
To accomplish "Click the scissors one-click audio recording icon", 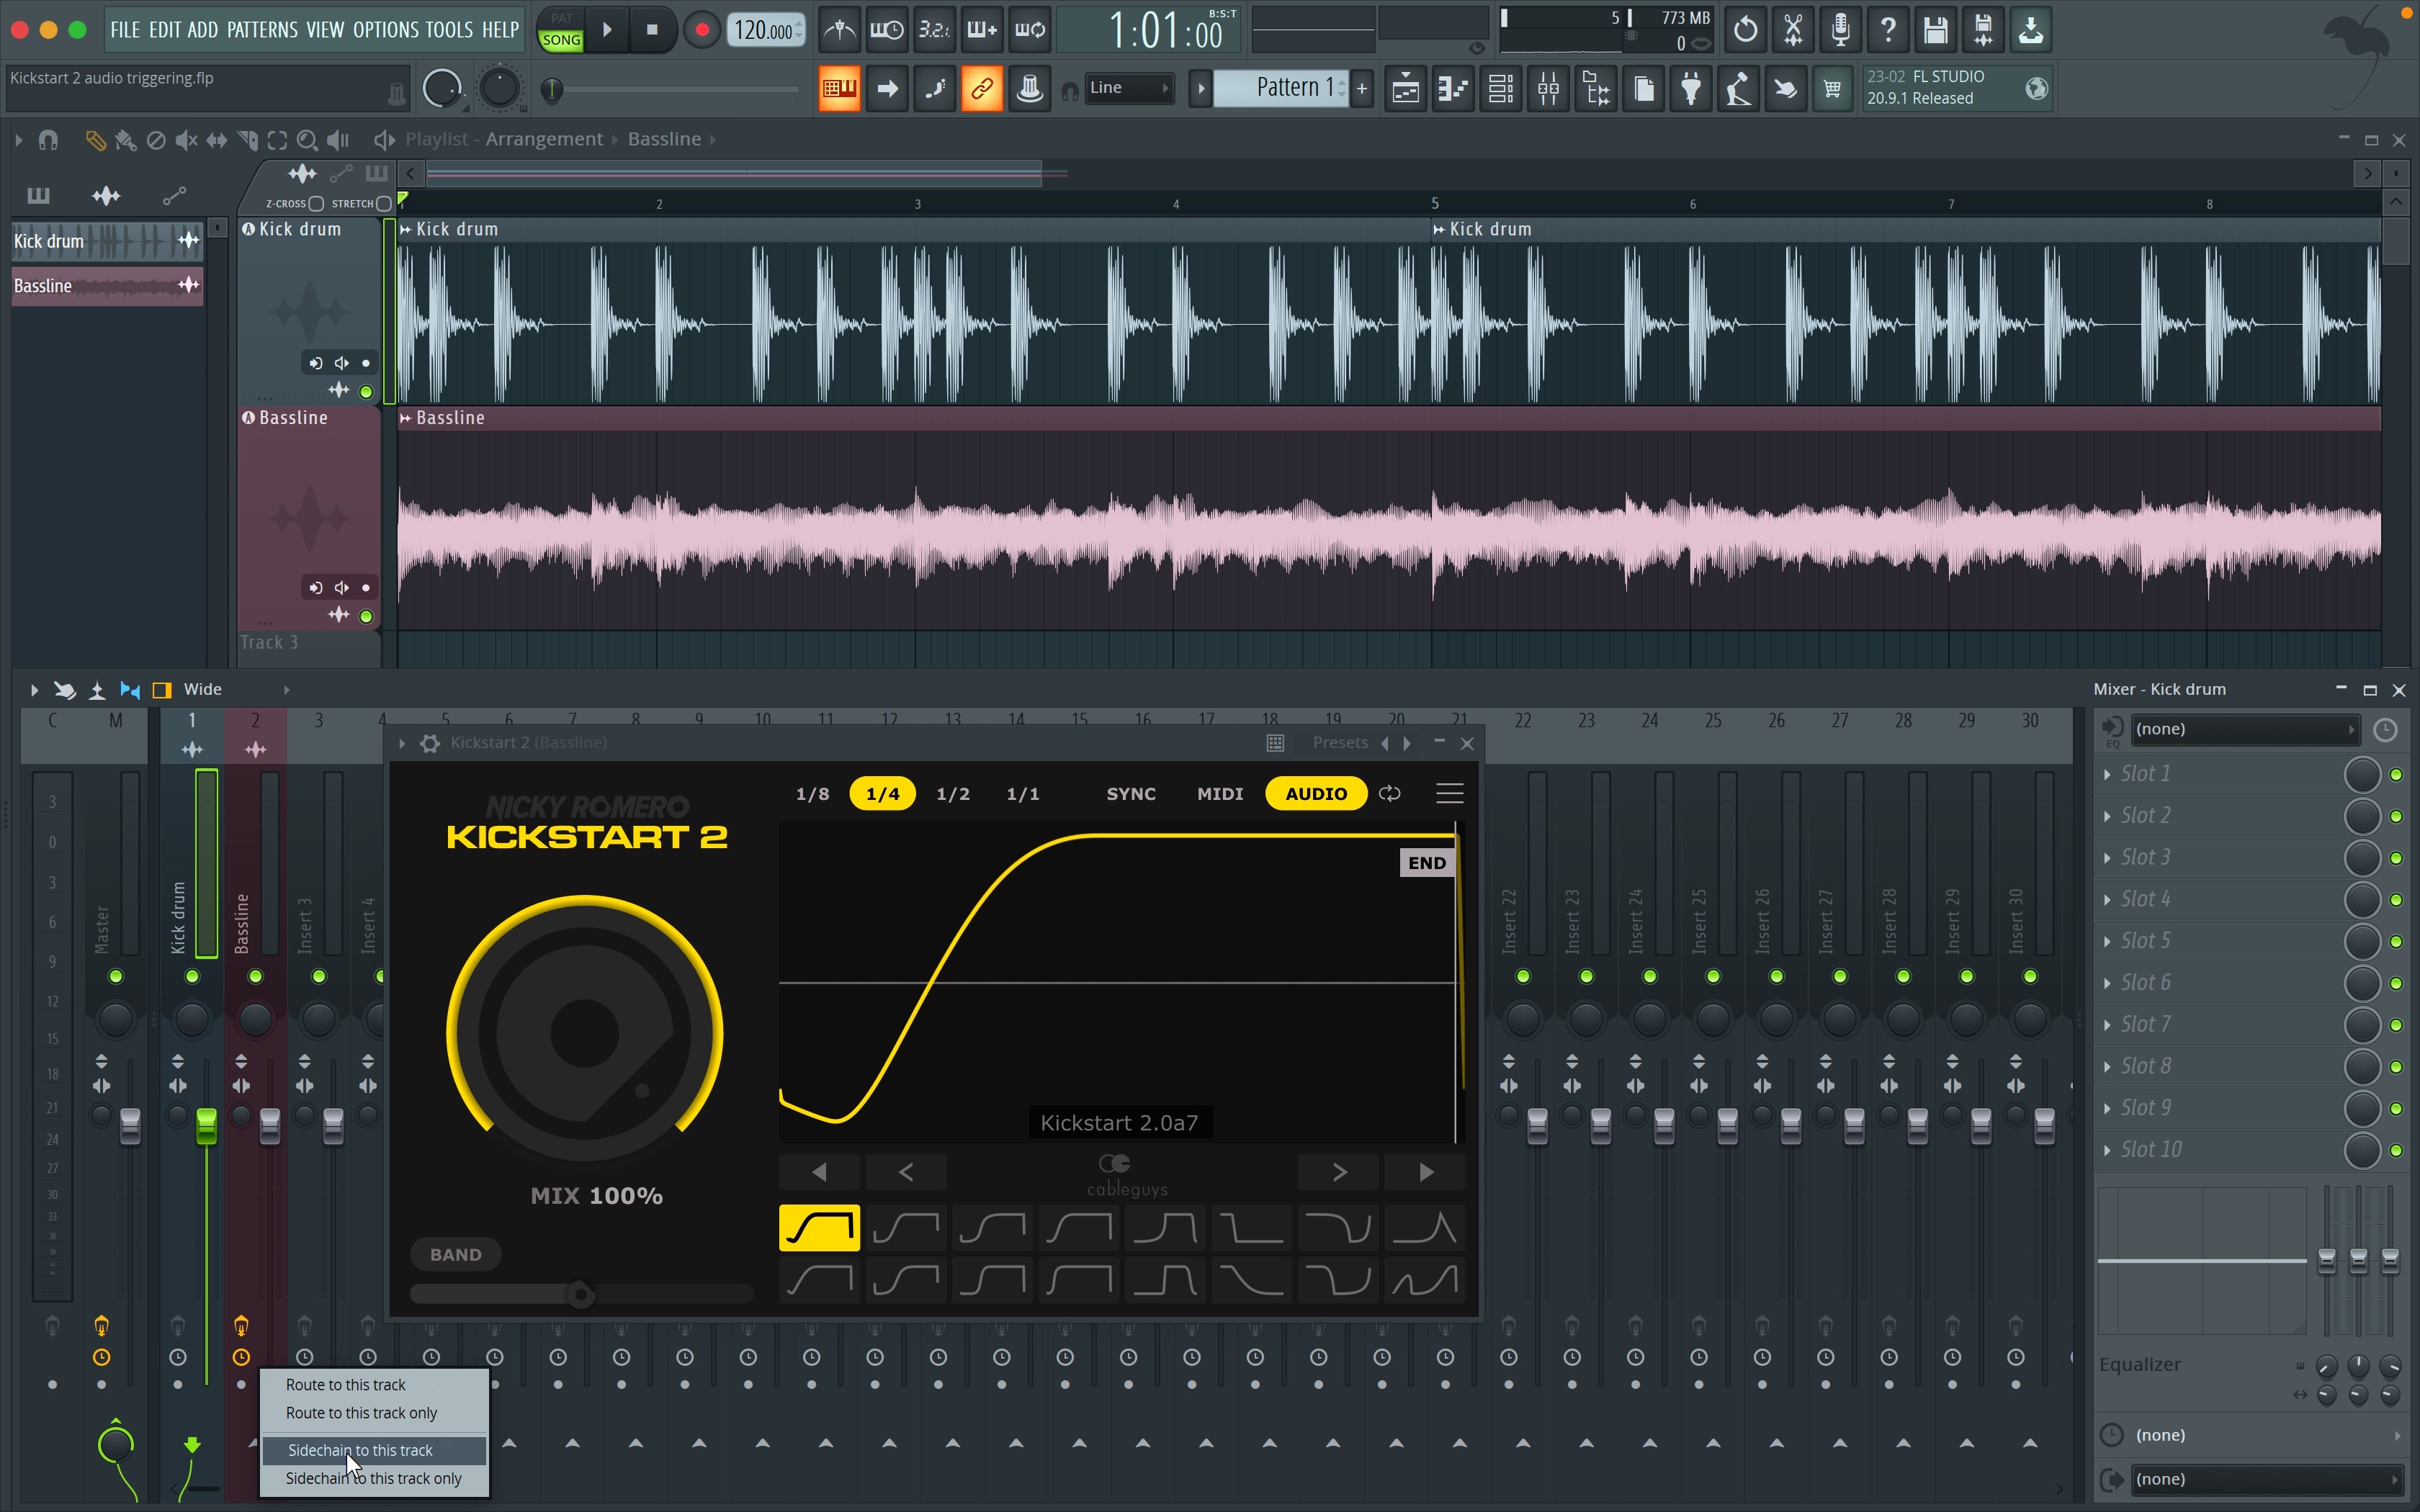I will [x=1793, y=30].
